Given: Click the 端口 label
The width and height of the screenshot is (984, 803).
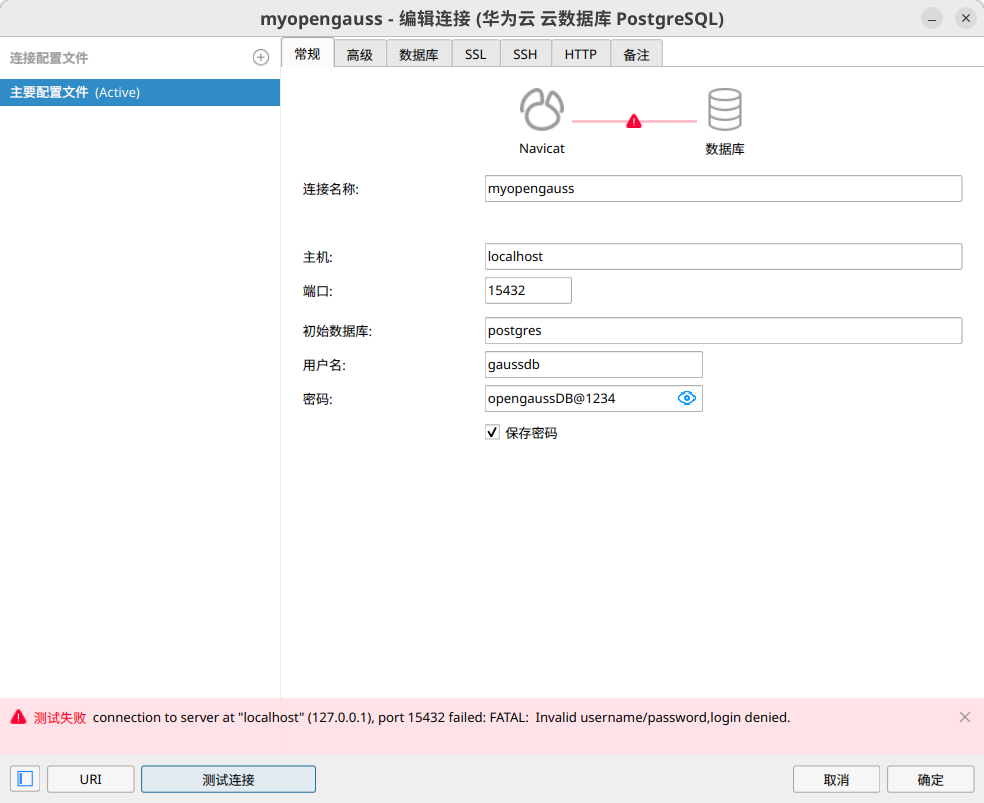Looking at the screenshot, I should pos(318,290).
